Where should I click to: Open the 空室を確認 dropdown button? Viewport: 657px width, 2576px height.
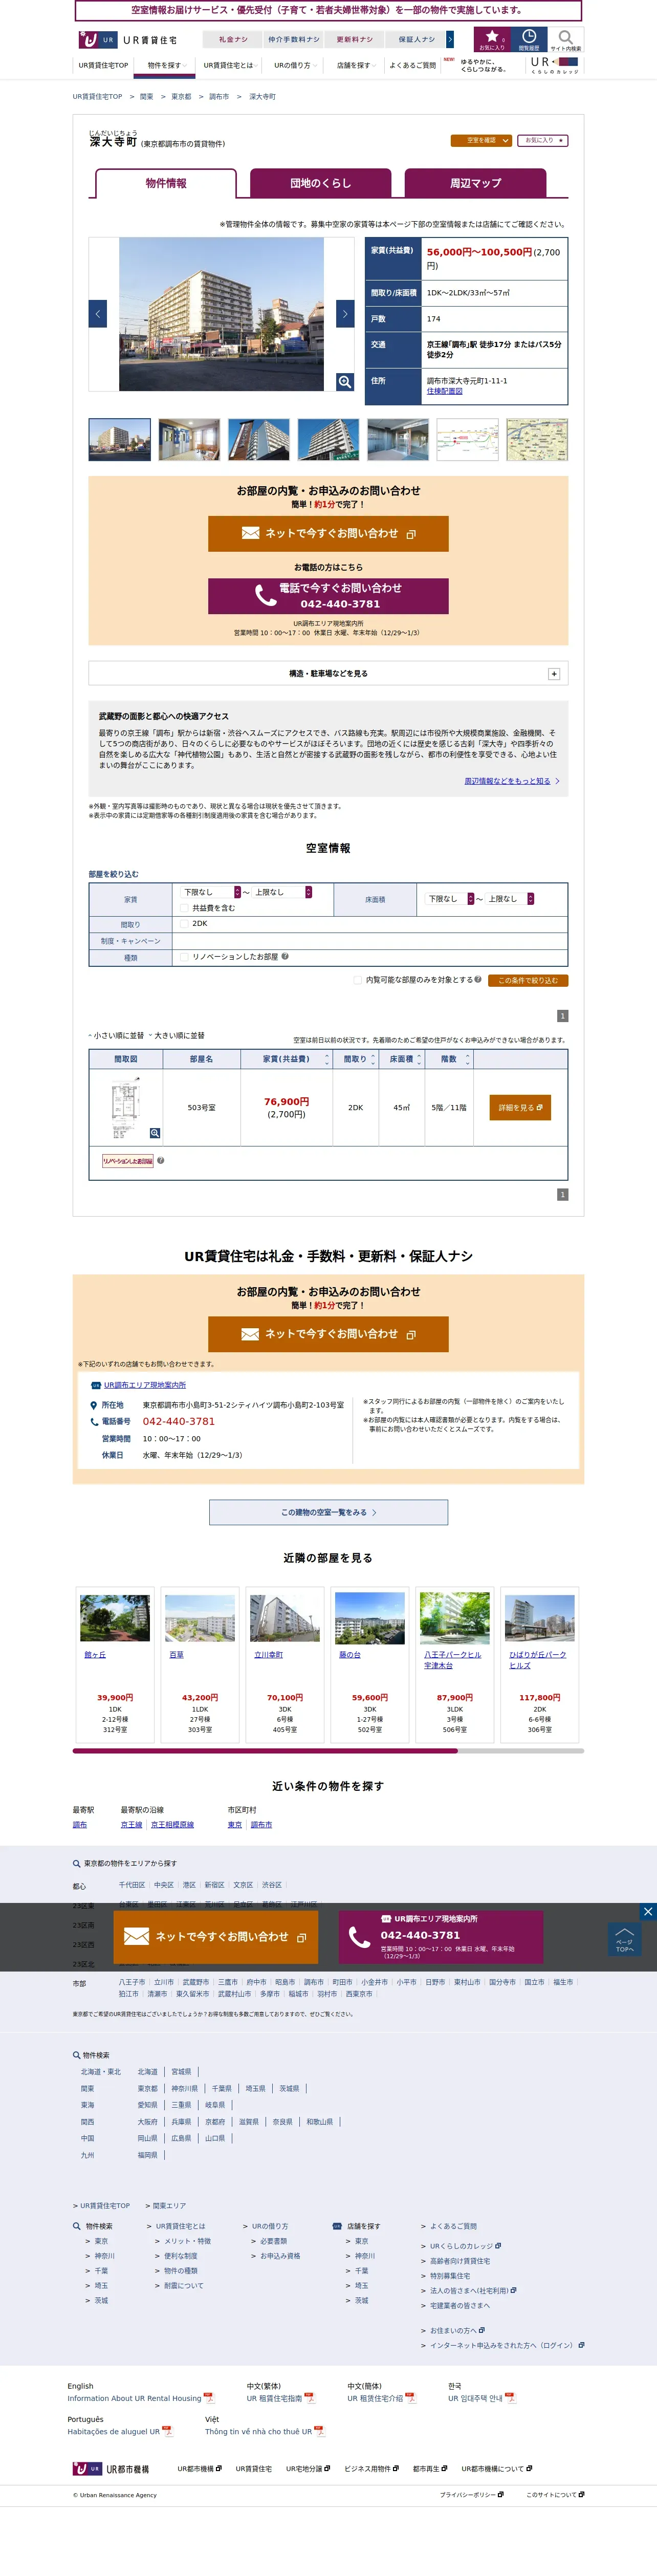coord(481,140)
